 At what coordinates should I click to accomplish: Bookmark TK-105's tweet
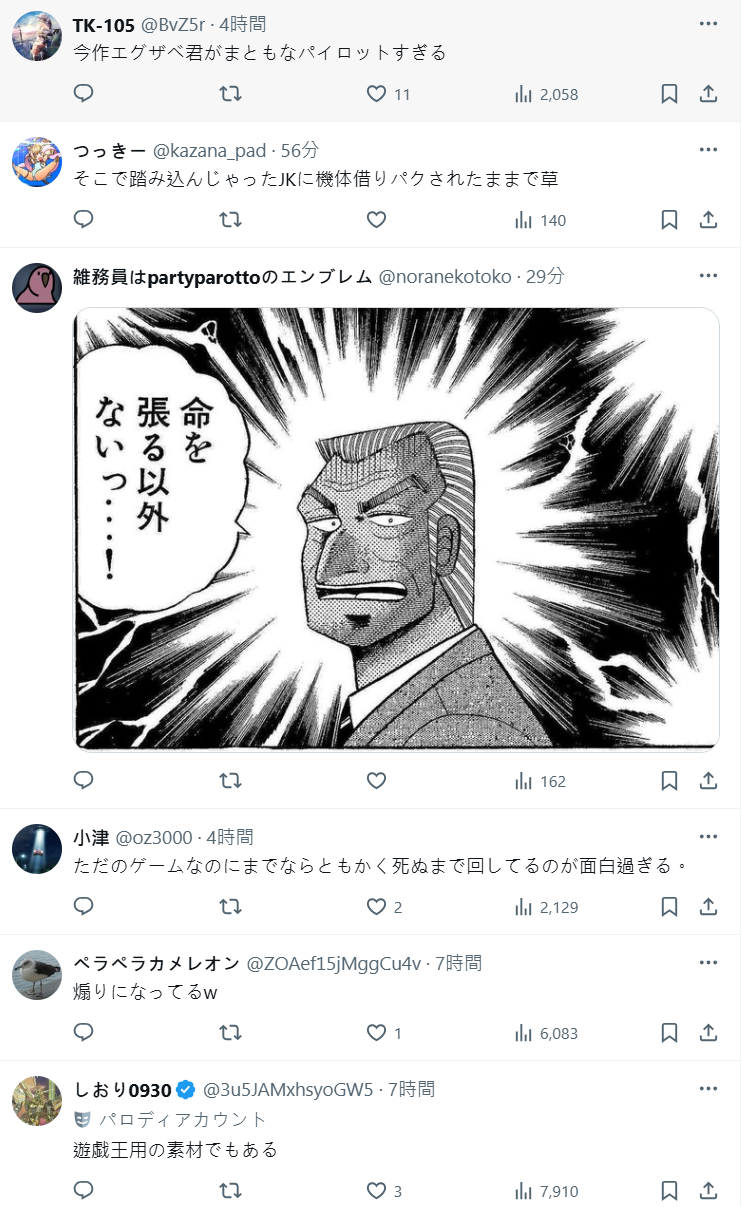pos(670,94)
